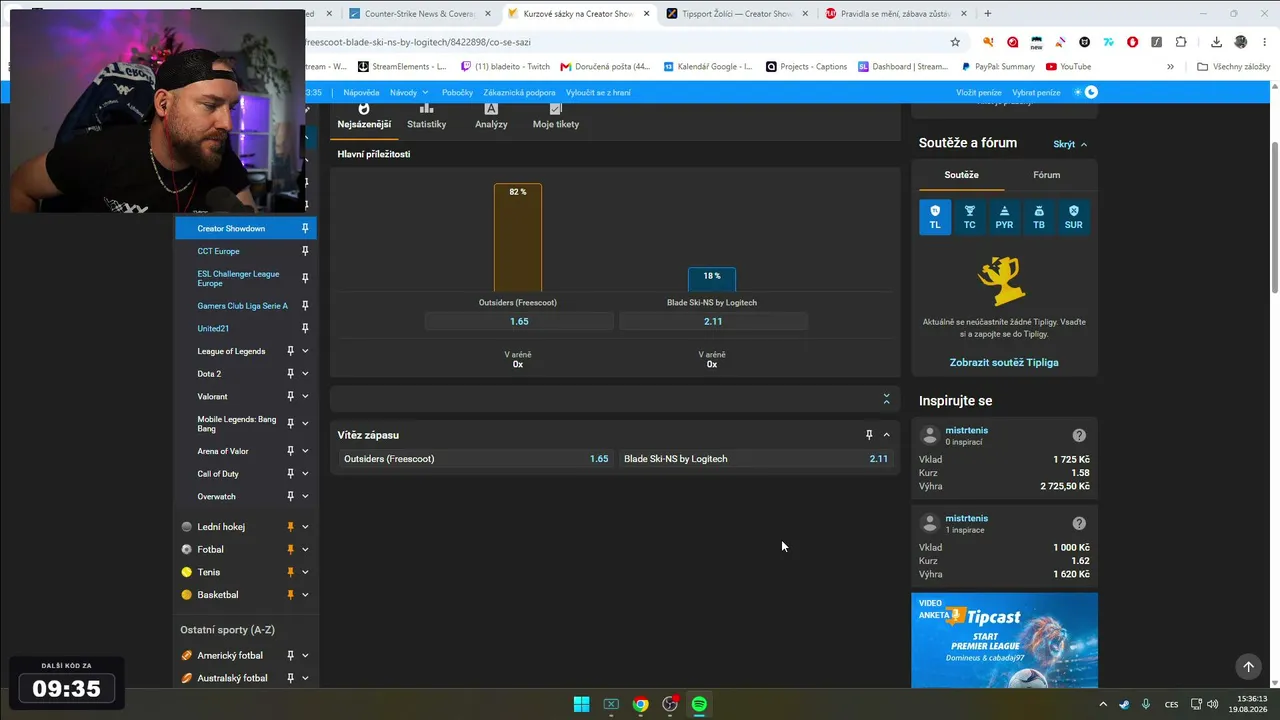Expand the Valorant list
Image resolution: width=1280 pixels, height=720 pixels.
click(305, 397)
